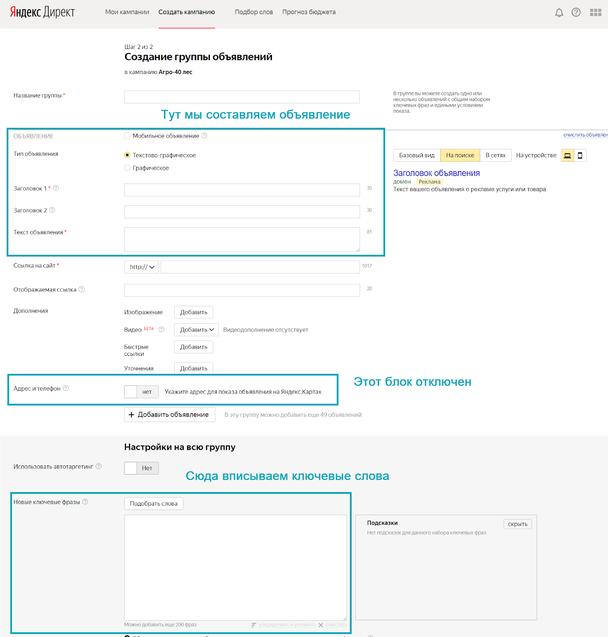Click the clear X icon under keyword box
The image size is (608, 637).
pyautogui.click(x=321, y=625)
